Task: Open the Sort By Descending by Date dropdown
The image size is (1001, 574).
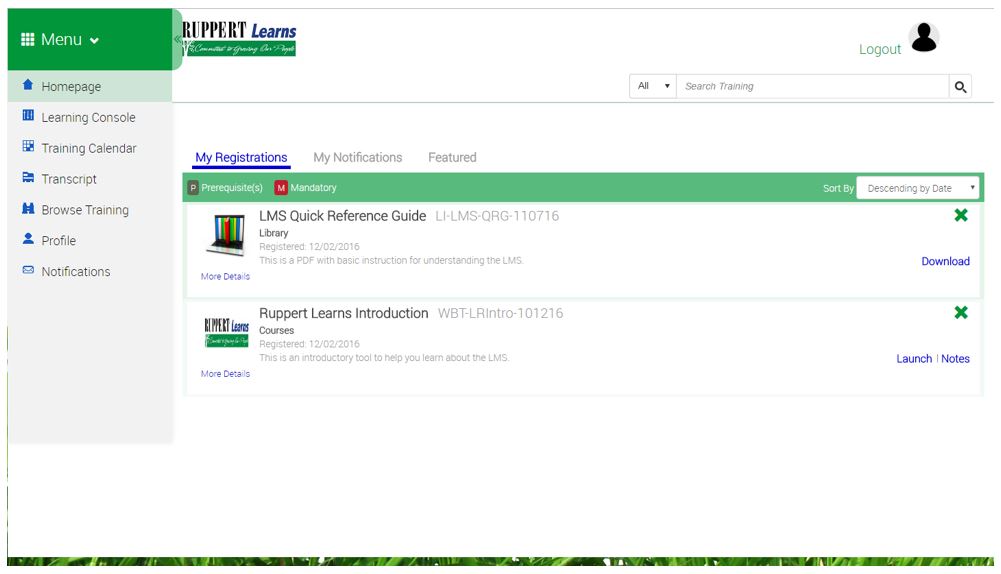Action: point(917,188)
